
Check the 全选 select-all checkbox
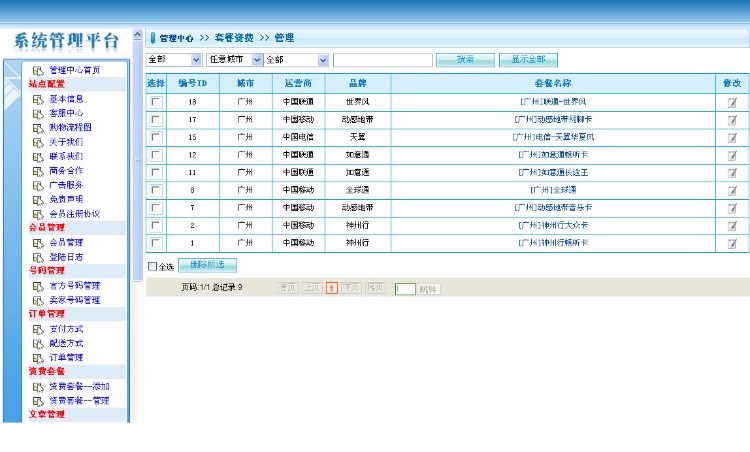[153, 266]
